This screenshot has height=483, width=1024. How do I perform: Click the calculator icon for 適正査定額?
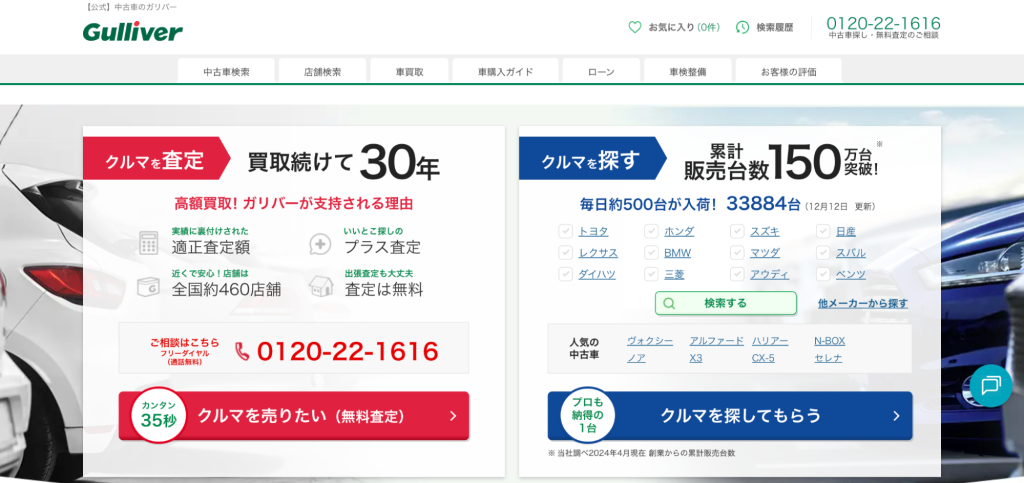149,242
